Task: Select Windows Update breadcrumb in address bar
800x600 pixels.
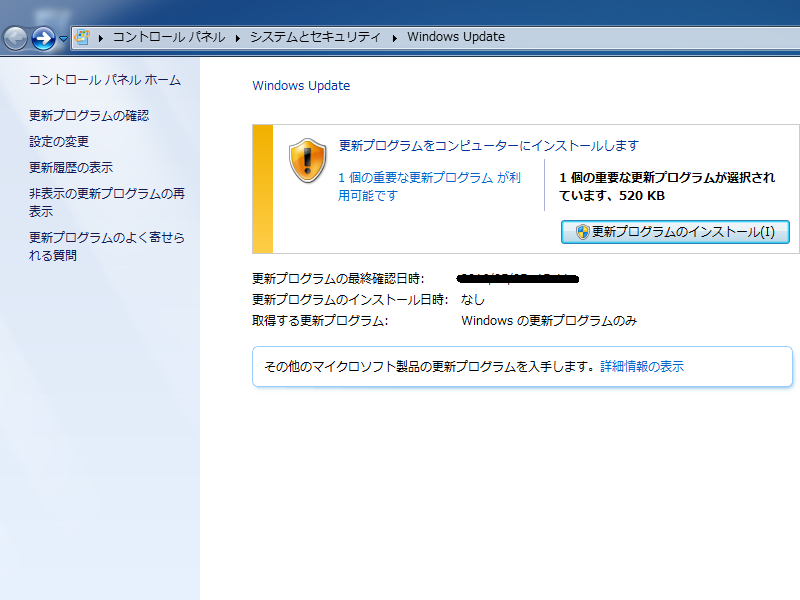Action: [x=456, y=37]
